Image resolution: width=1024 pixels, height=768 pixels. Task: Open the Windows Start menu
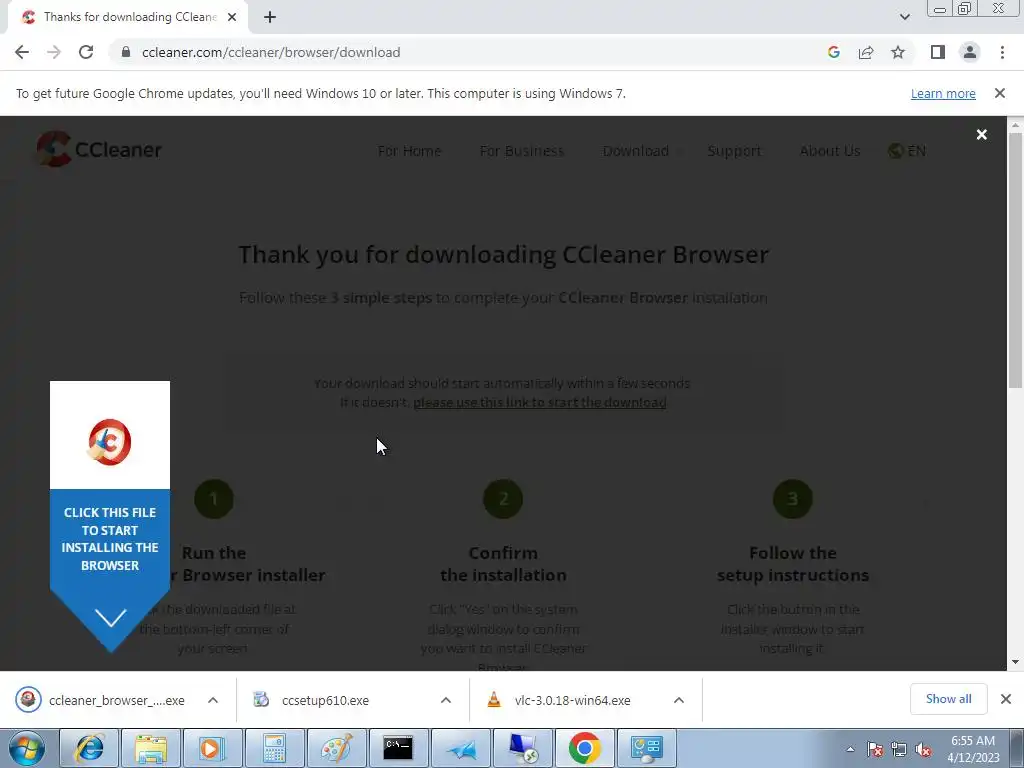pos(26,748)
